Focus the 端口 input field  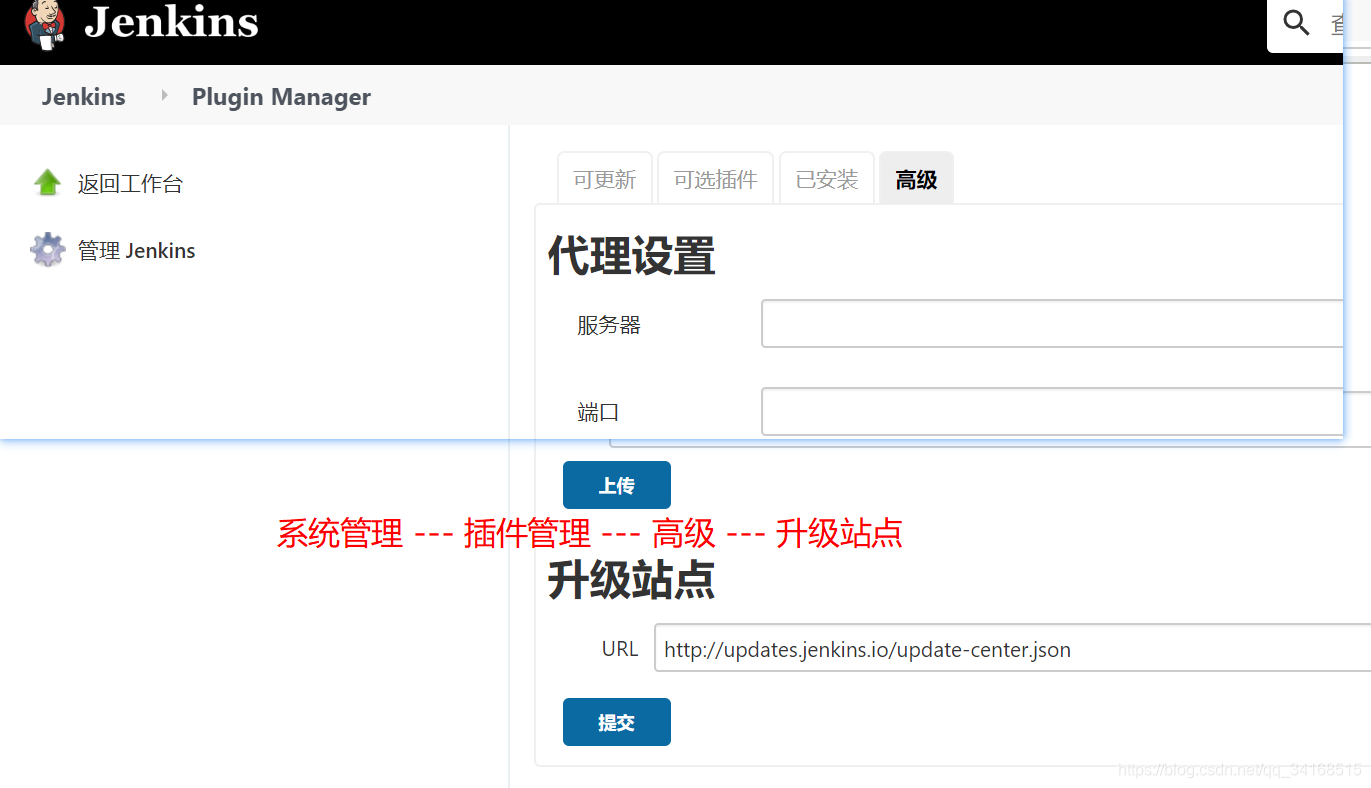pyautogui.click(x=1052, y=412)
